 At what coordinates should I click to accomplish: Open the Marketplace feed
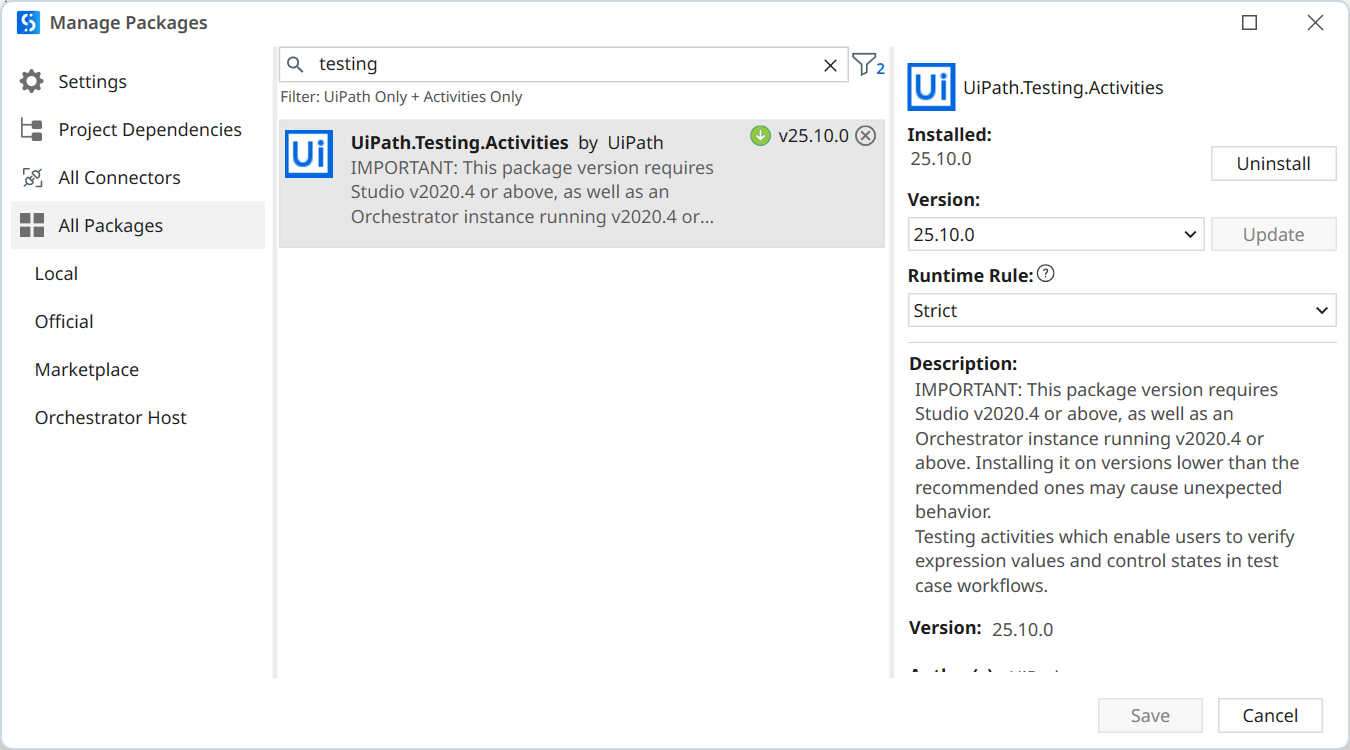87,370
